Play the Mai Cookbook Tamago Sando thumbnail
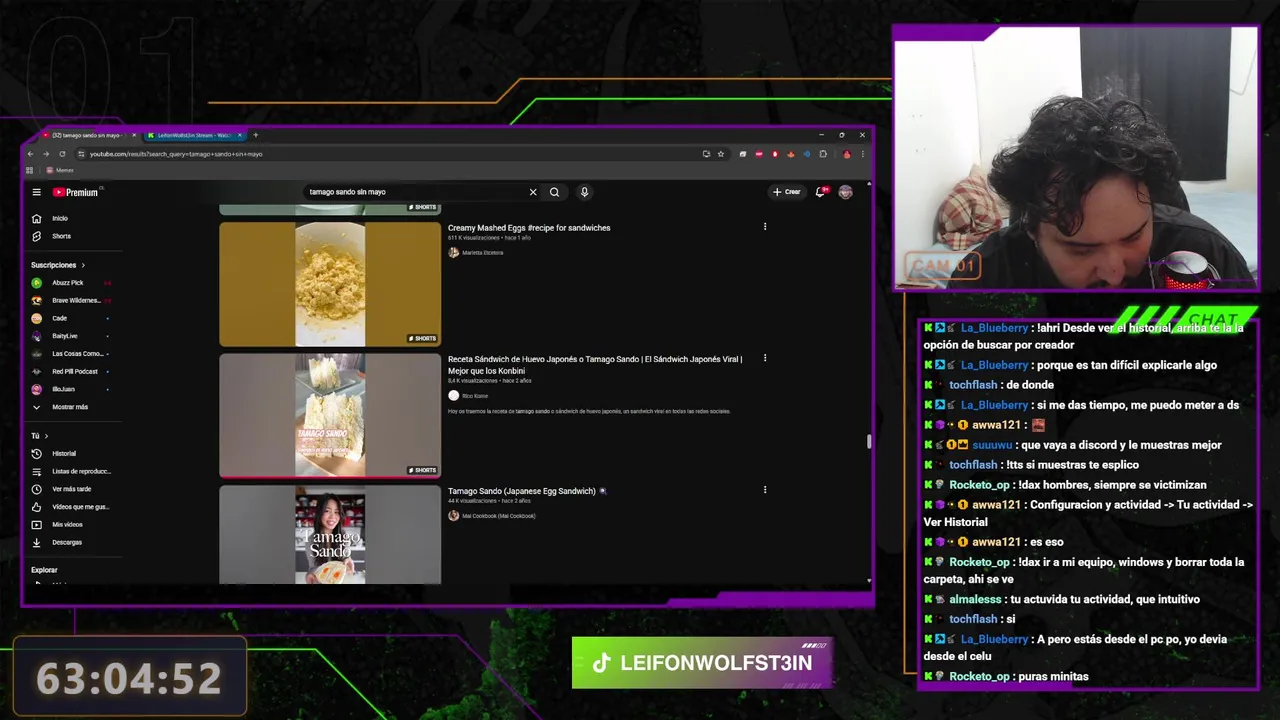Image resolution: width=1280 pixels, height=720 pixels. pyautogui.click(x=330, y=535)
